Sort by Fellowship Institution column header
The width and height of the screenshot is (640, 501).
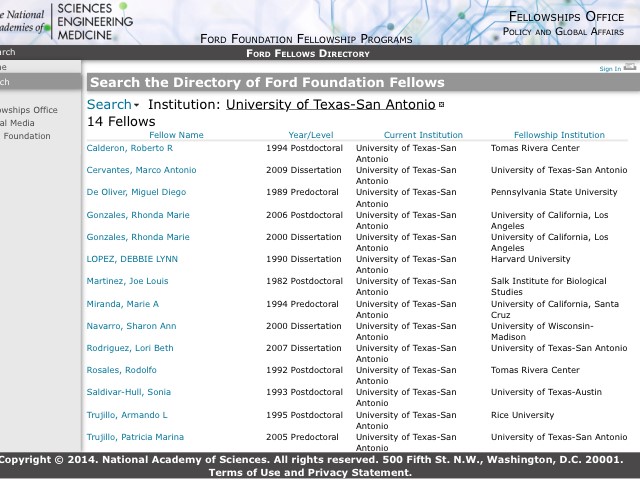tap(559, 135)
